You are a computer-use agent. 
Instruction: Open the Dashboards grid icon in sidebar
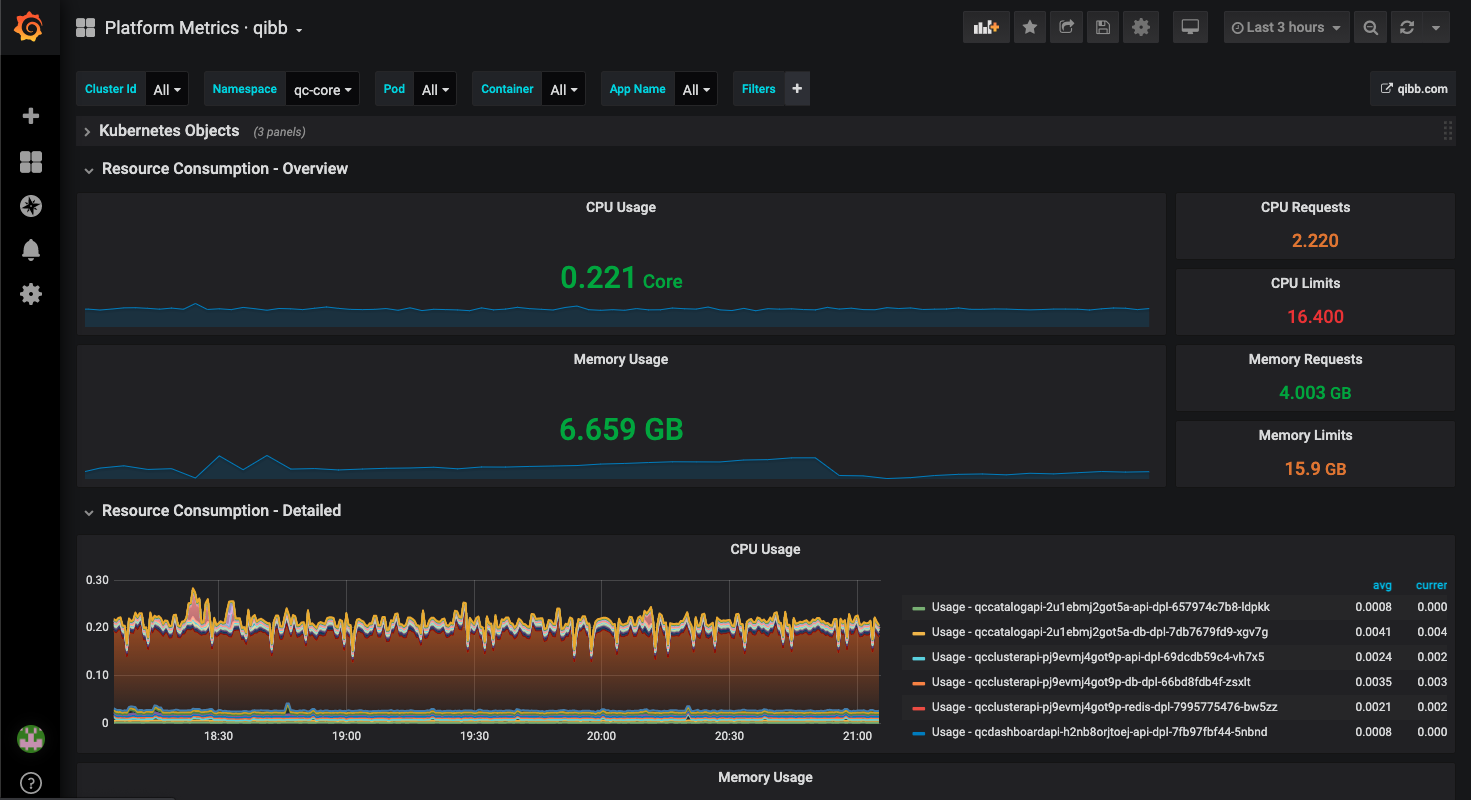tap(31, 162)
